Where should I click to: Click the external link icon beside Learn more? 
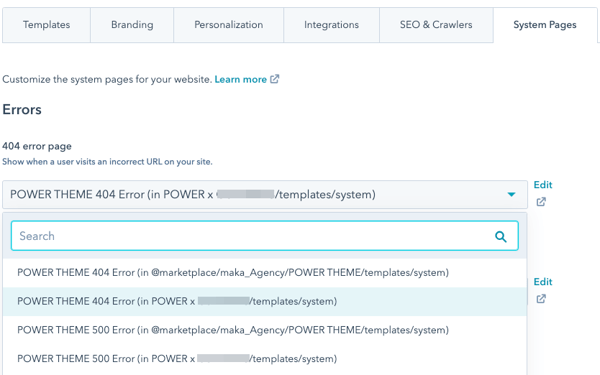pyautogui.click(x=275, y=79)
